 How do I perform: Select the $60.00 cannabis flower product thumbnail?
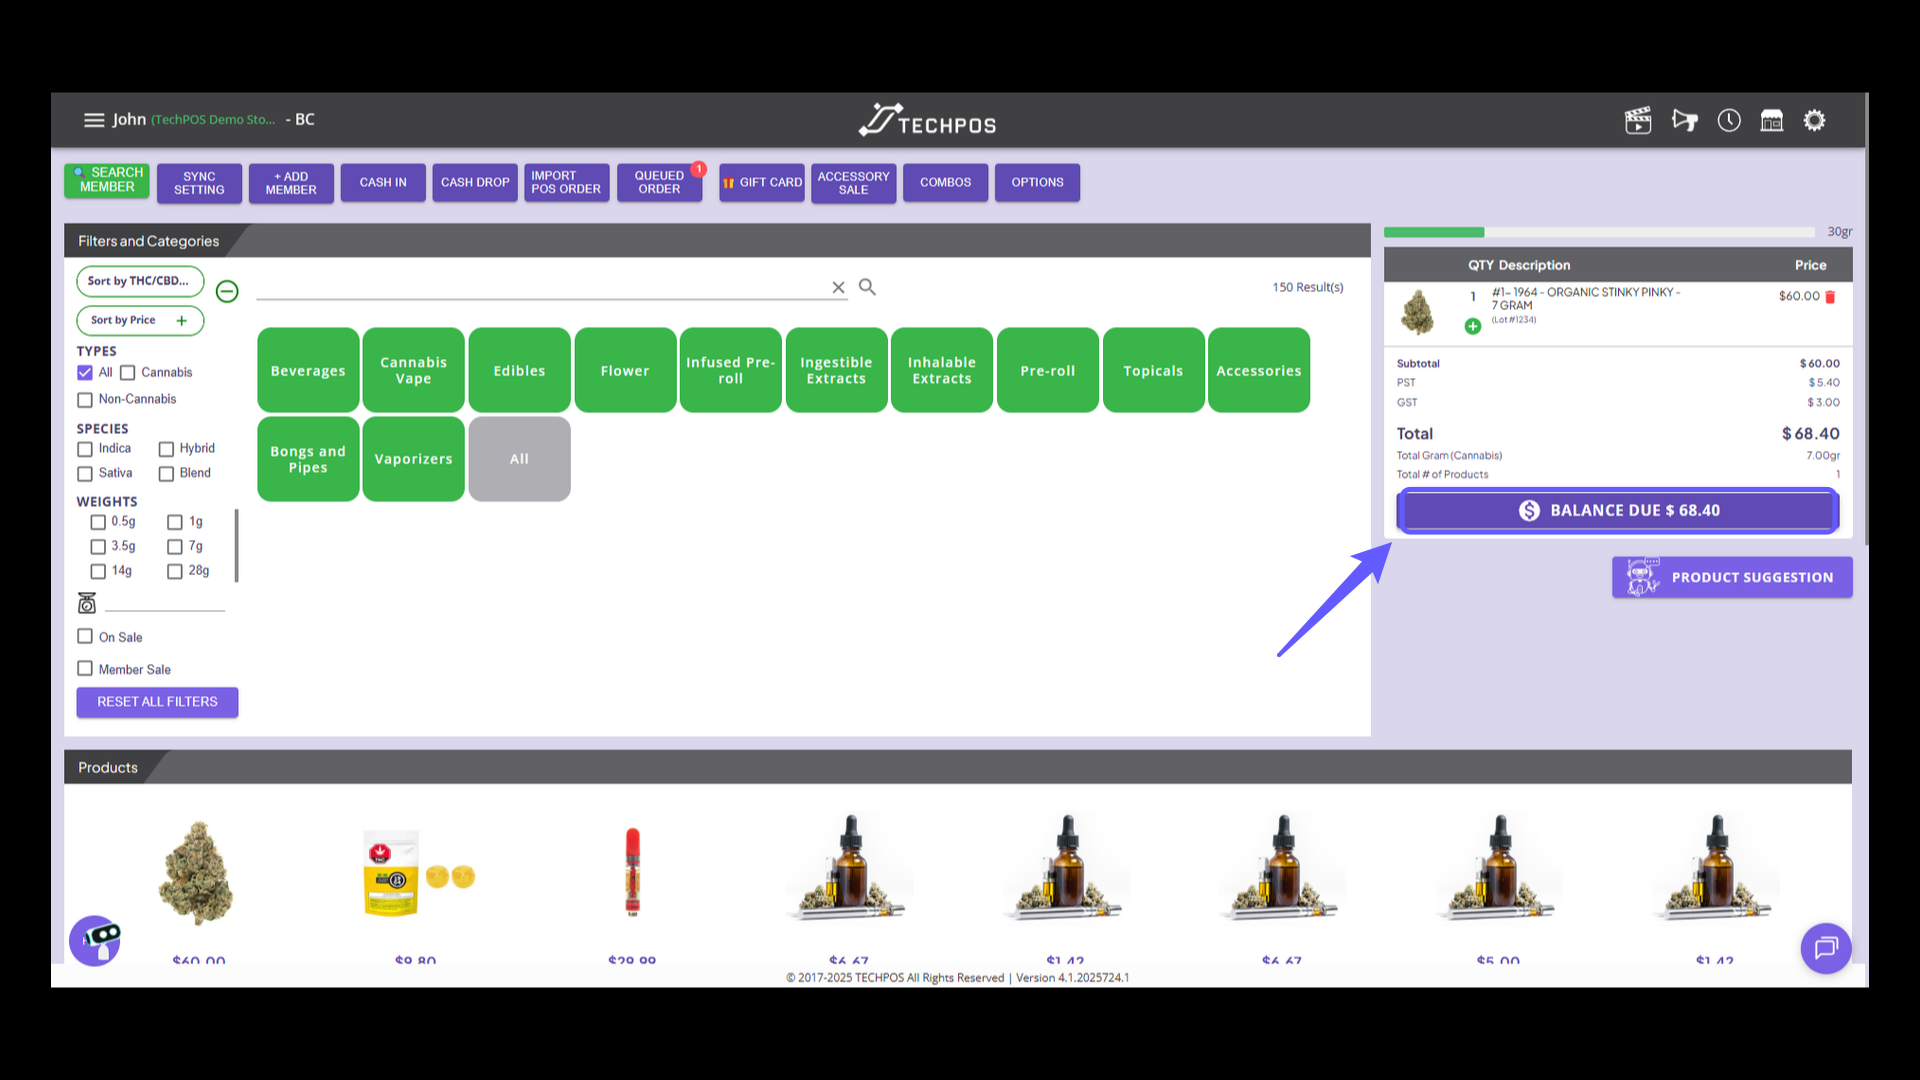[x=197, y=872]
